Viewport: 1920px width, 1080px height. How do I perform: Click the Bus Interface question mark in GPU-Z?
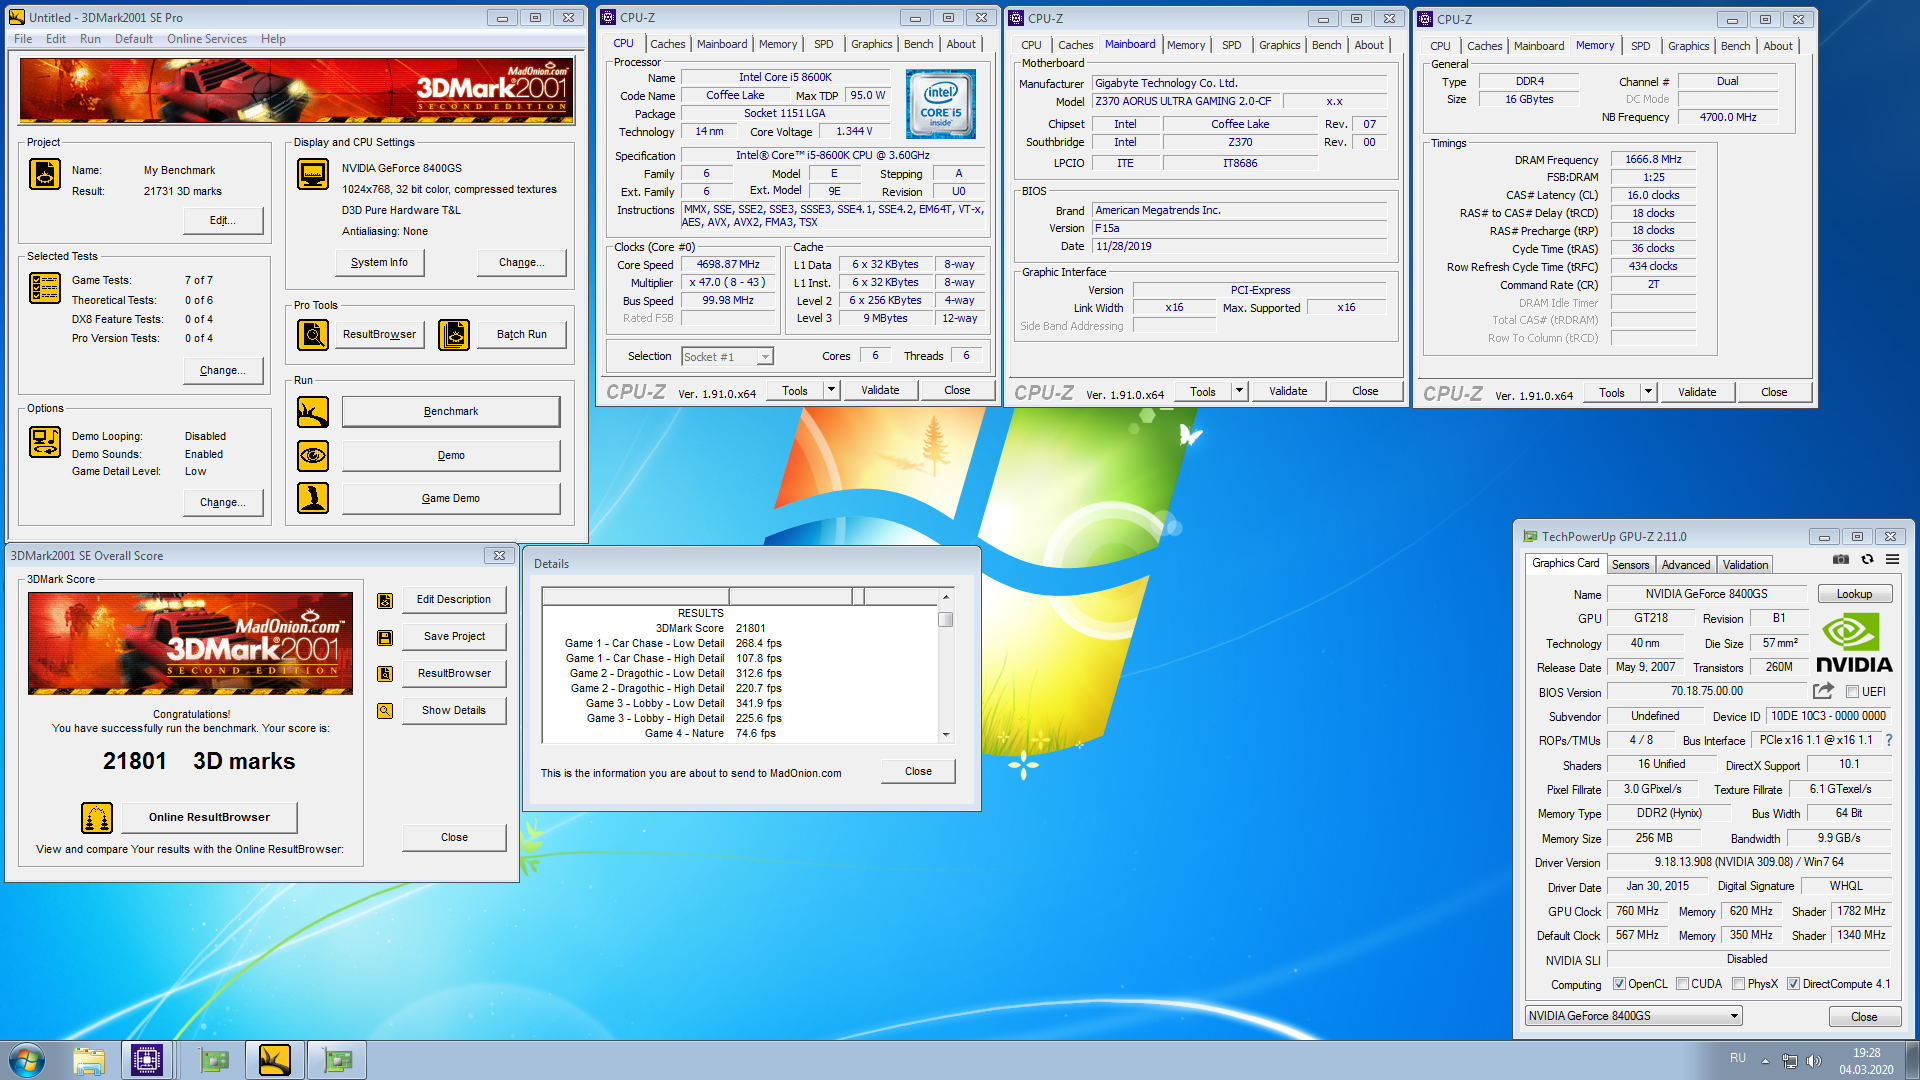[x=1889, y=740]
